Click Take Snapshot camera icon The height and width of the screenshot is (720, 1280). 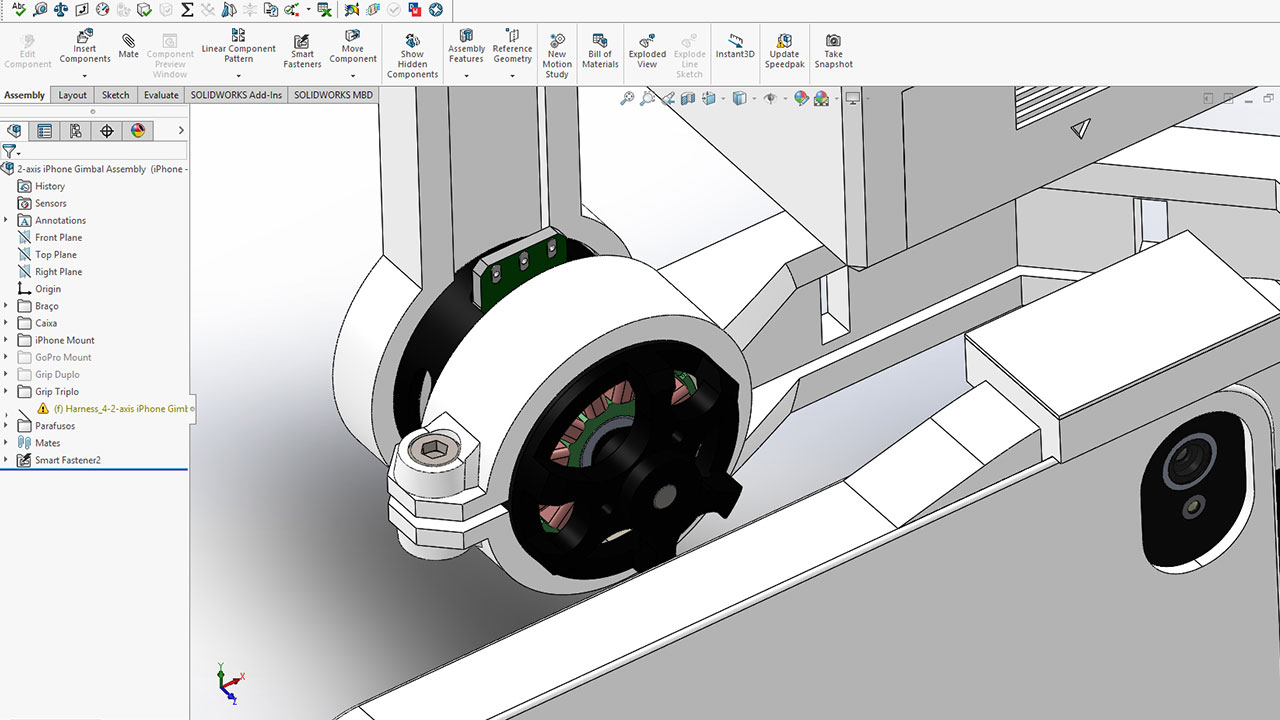[x=833, y=50]
